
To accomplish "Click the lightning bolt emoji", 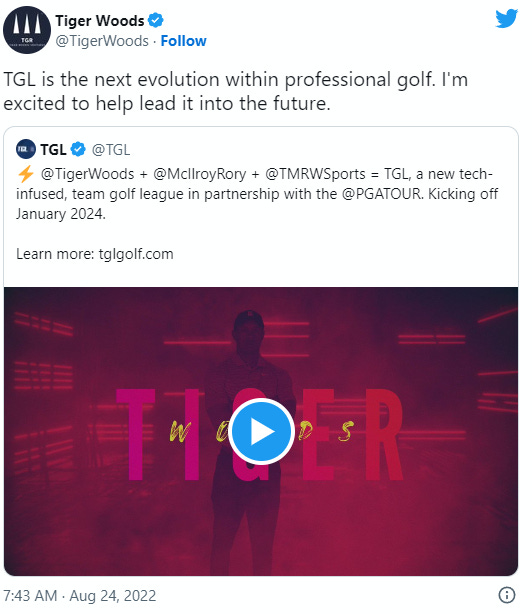I will (26, 174).
